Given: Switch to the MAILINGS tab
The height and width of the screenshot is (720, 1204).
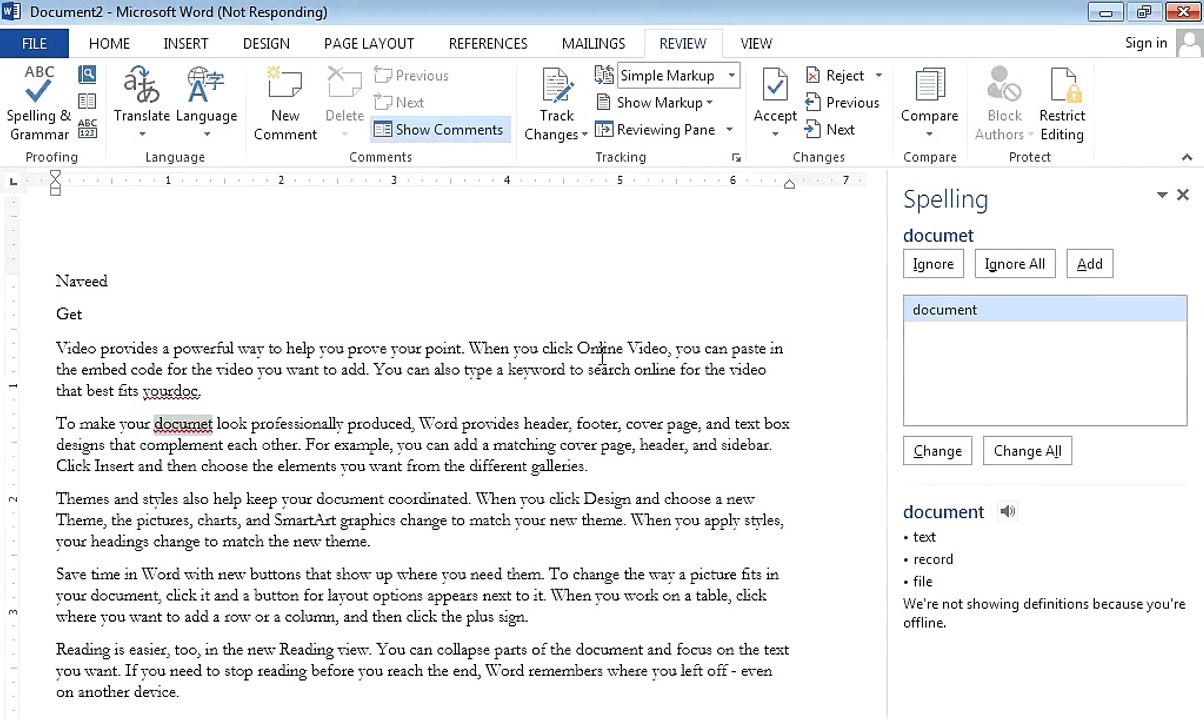Looking at the screenshot, I should tap(593, 44).
